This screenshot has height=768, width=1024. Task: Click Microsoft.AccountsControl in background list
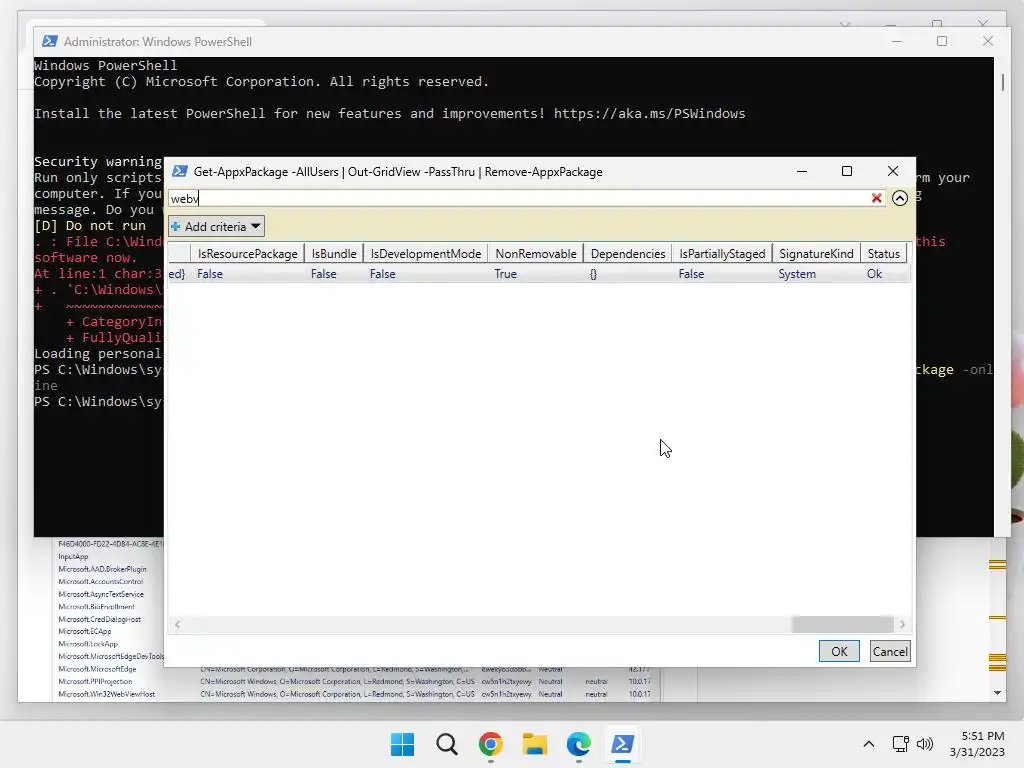click(101, 581)
